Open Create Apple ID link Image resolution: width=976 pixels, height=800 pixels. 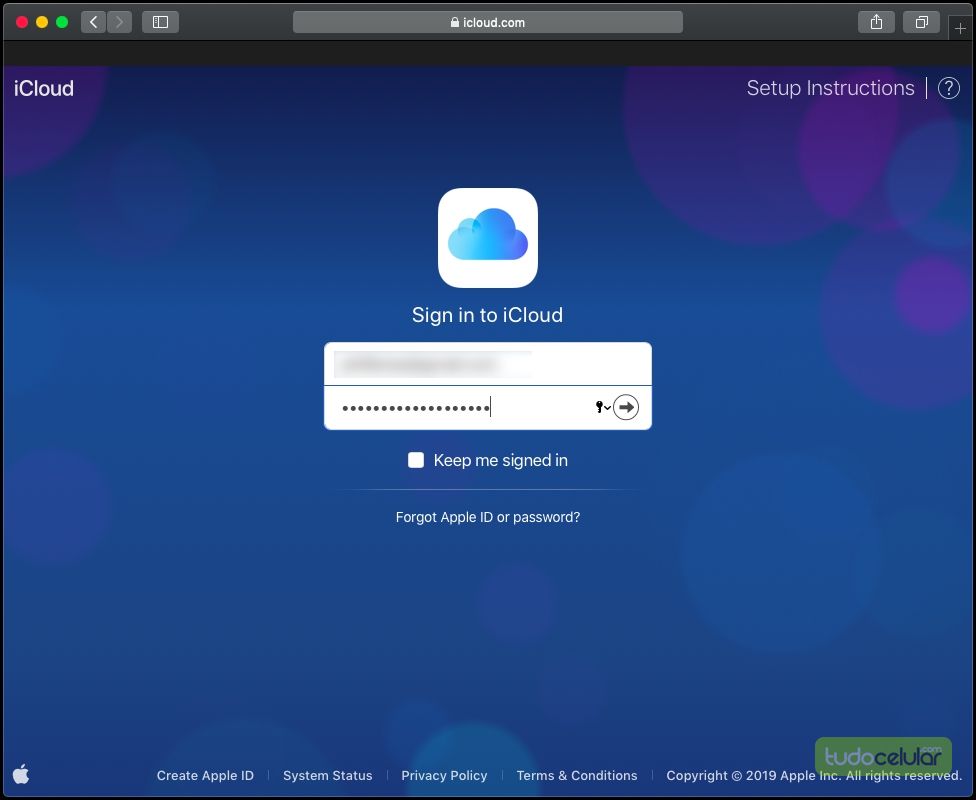pyautogui.click(x=205, y=775)
